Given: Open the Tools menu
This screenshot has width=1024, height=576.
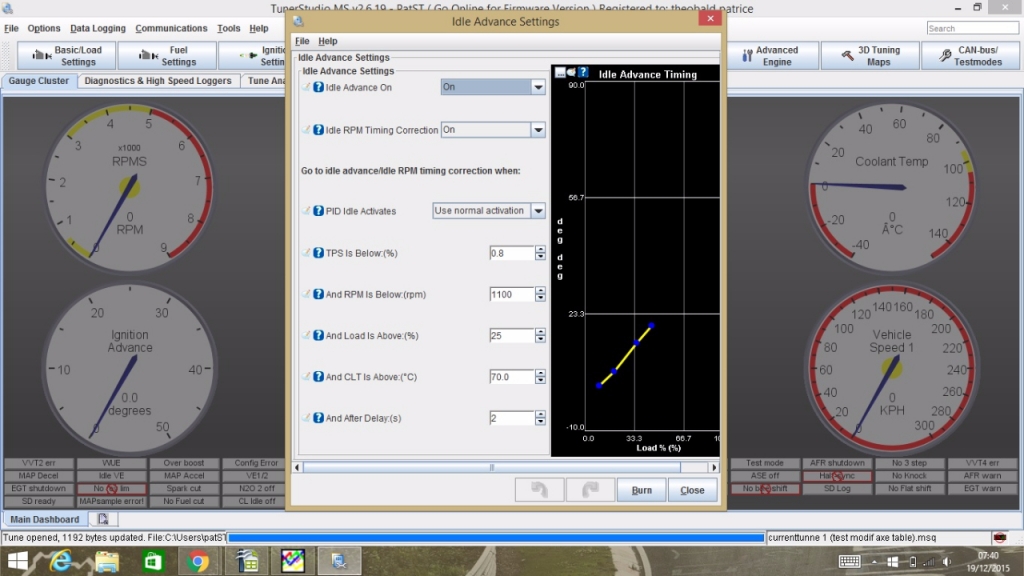Looking at the screenshot, I should coord(229,28).
